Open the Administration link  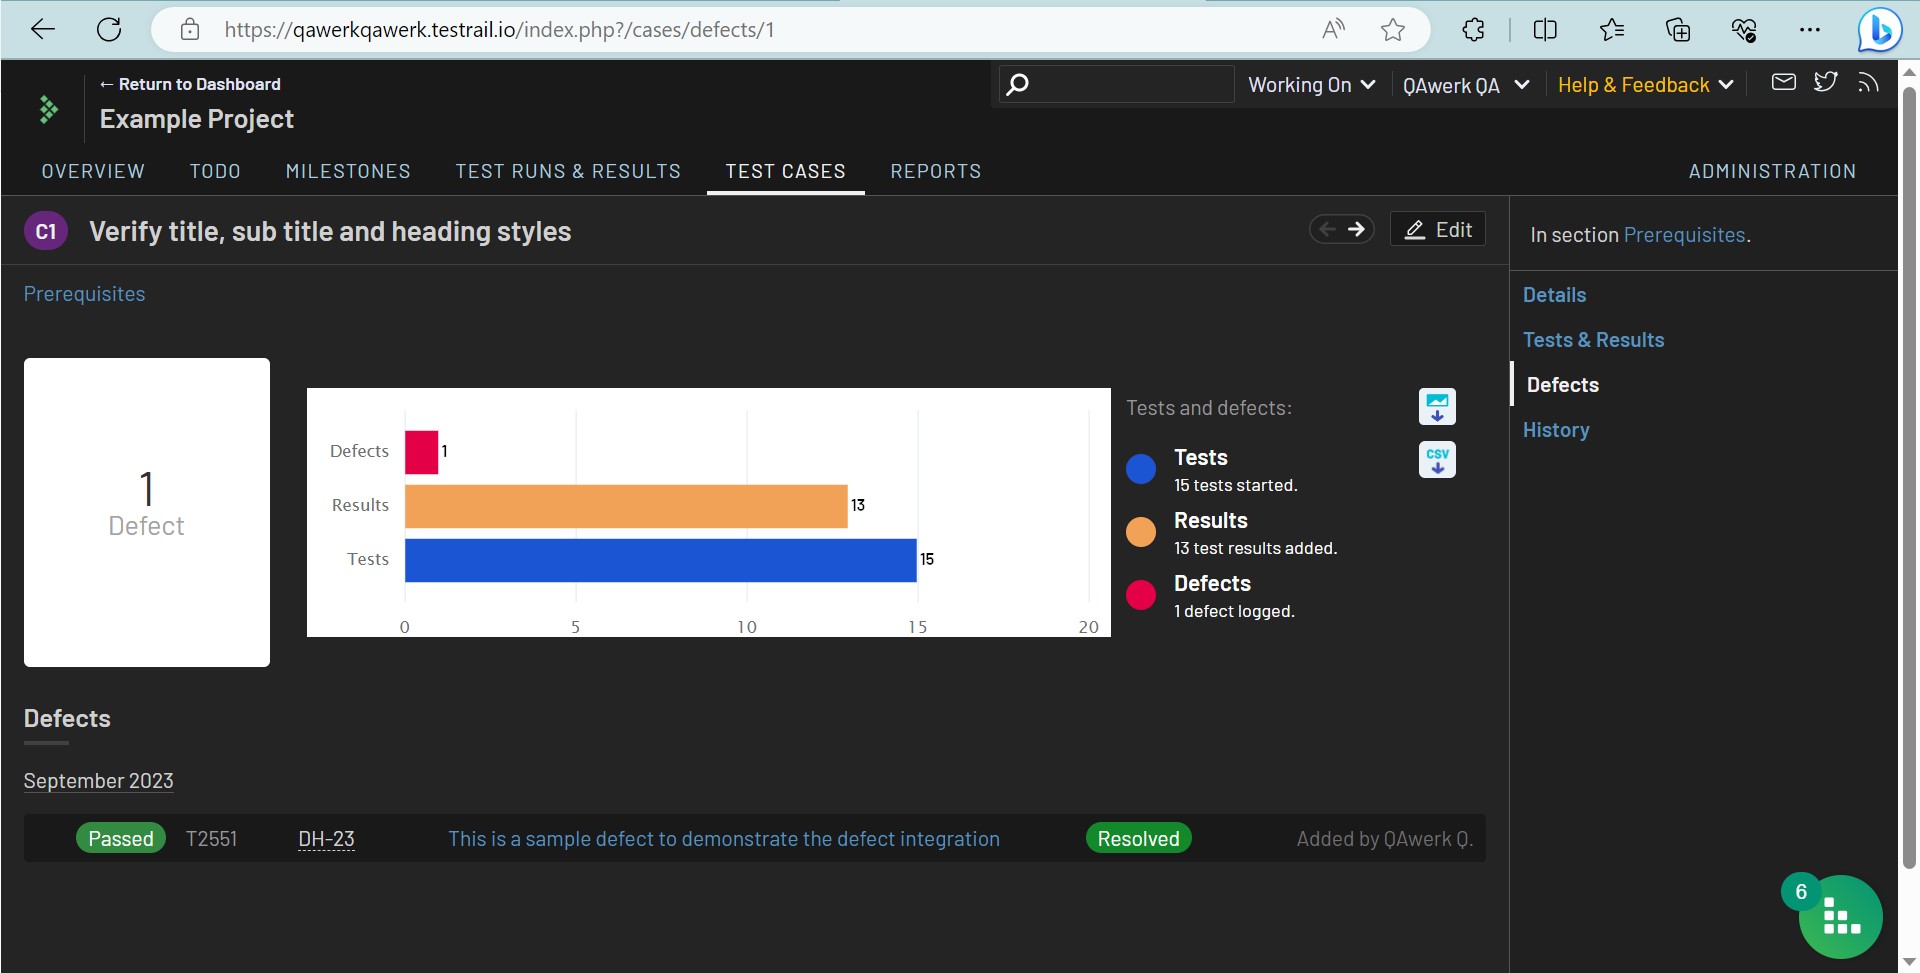[1772, 171]
